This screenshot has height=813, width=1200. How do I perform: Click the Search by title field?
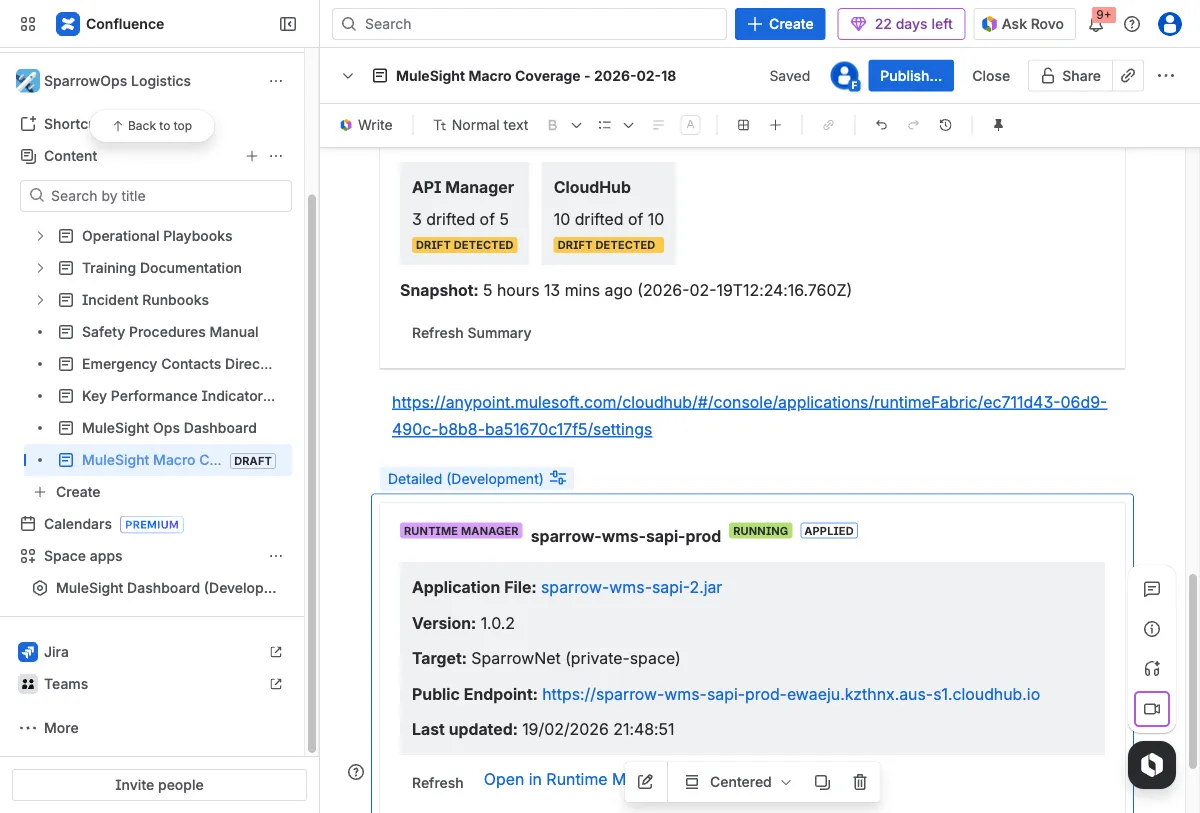156,196
